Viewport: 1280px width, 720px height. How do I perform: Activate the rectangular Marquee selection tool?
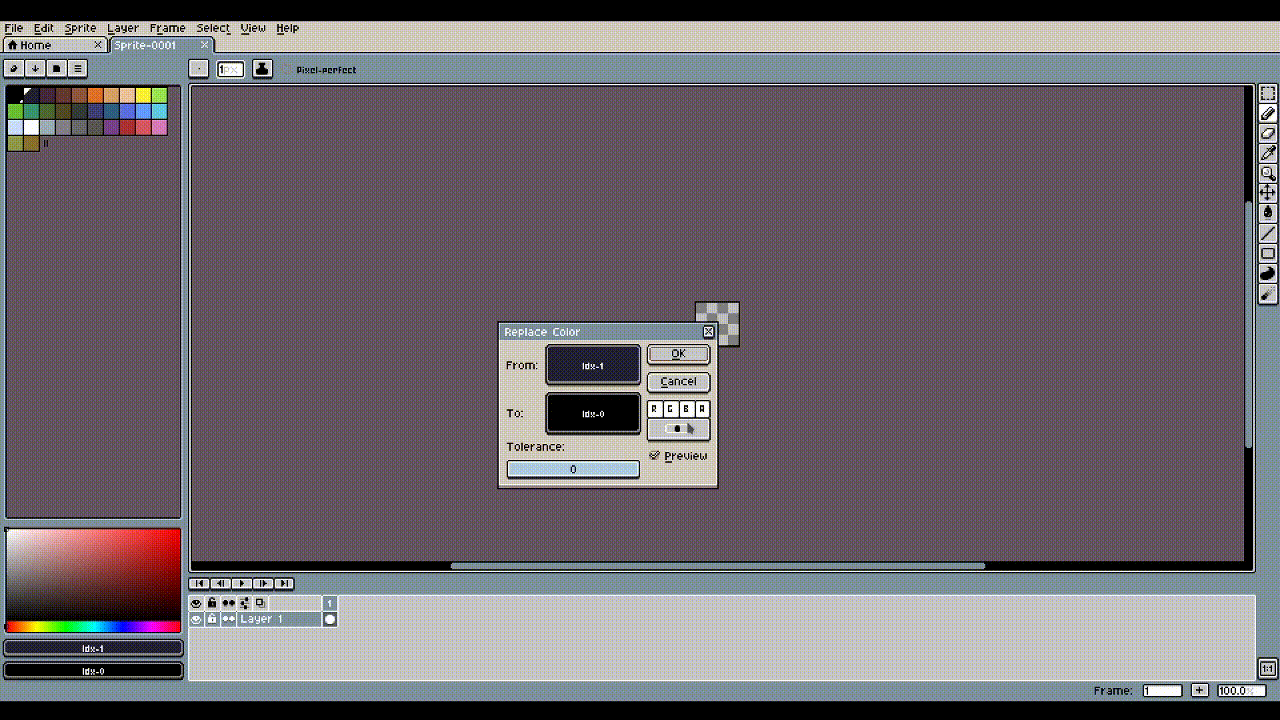pyautogui.click(x=1268, y=91)
